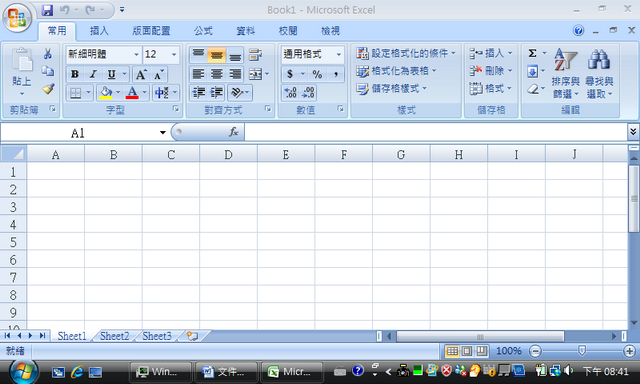
Task: Toggle bold formatting
Action: (75, 74)
